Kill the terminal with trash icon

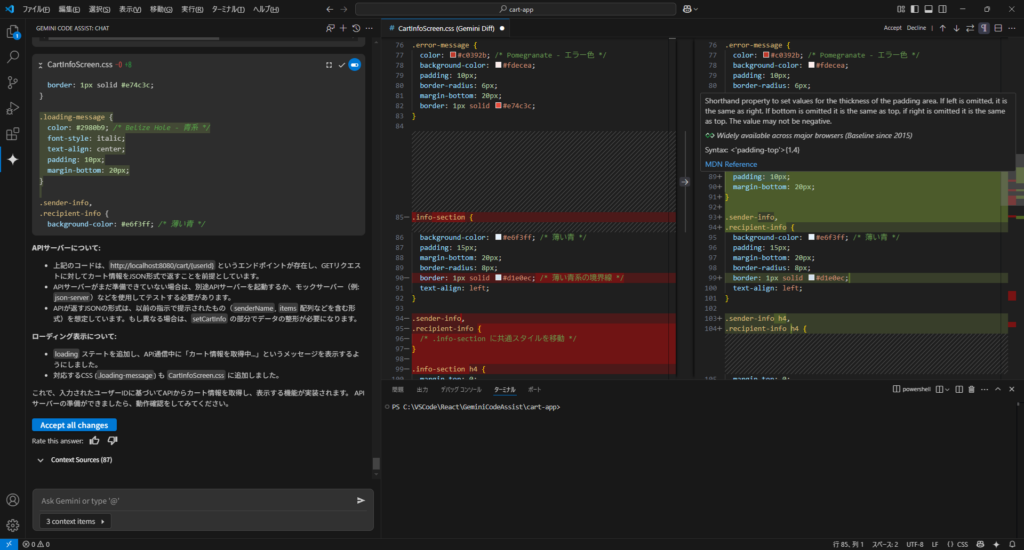point(971,389)
